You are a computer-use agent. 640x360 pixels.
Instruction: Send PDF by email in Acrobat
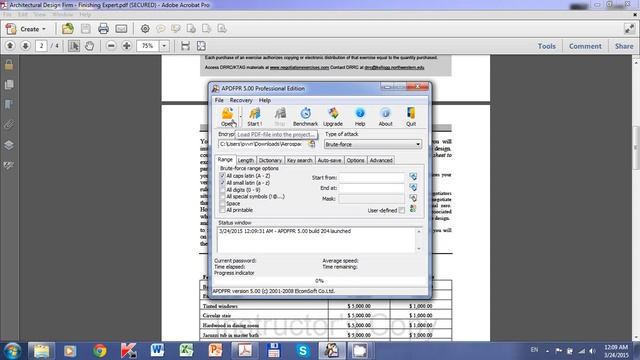coord(121,29)
